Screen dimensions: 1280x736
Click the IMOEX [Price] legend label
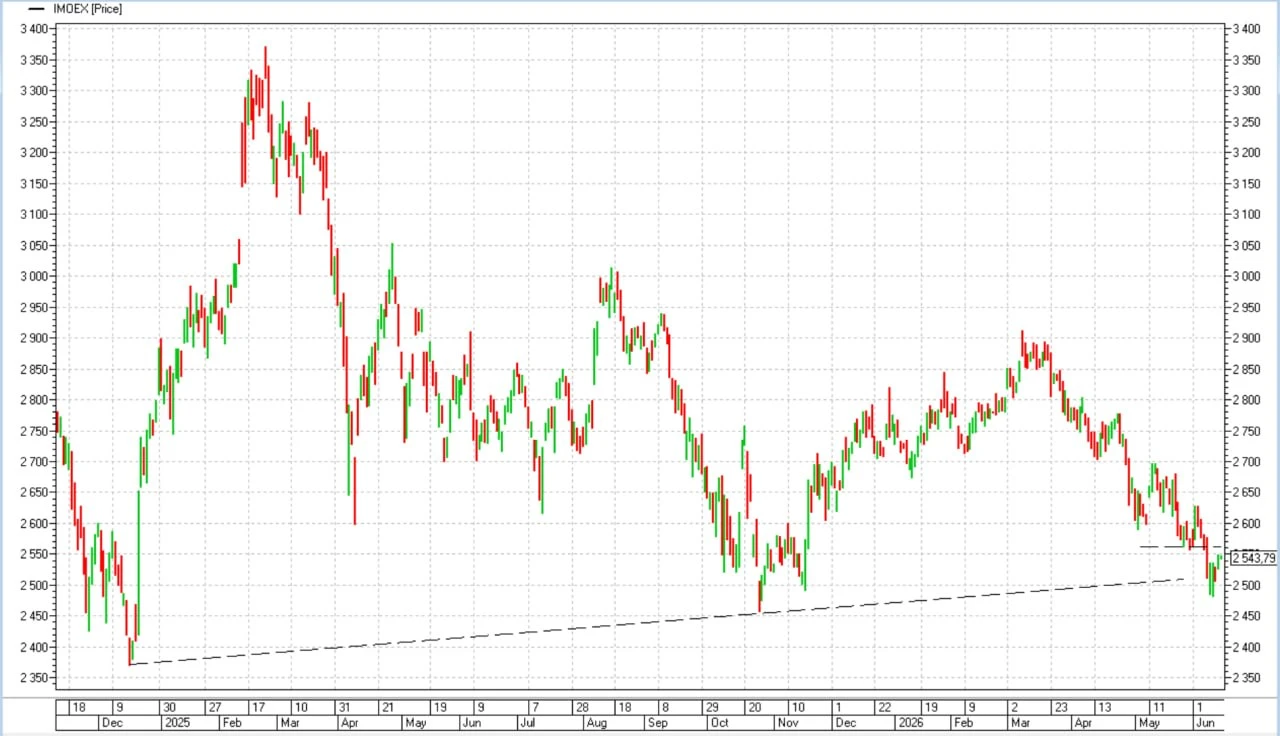(x=86, y=8)
